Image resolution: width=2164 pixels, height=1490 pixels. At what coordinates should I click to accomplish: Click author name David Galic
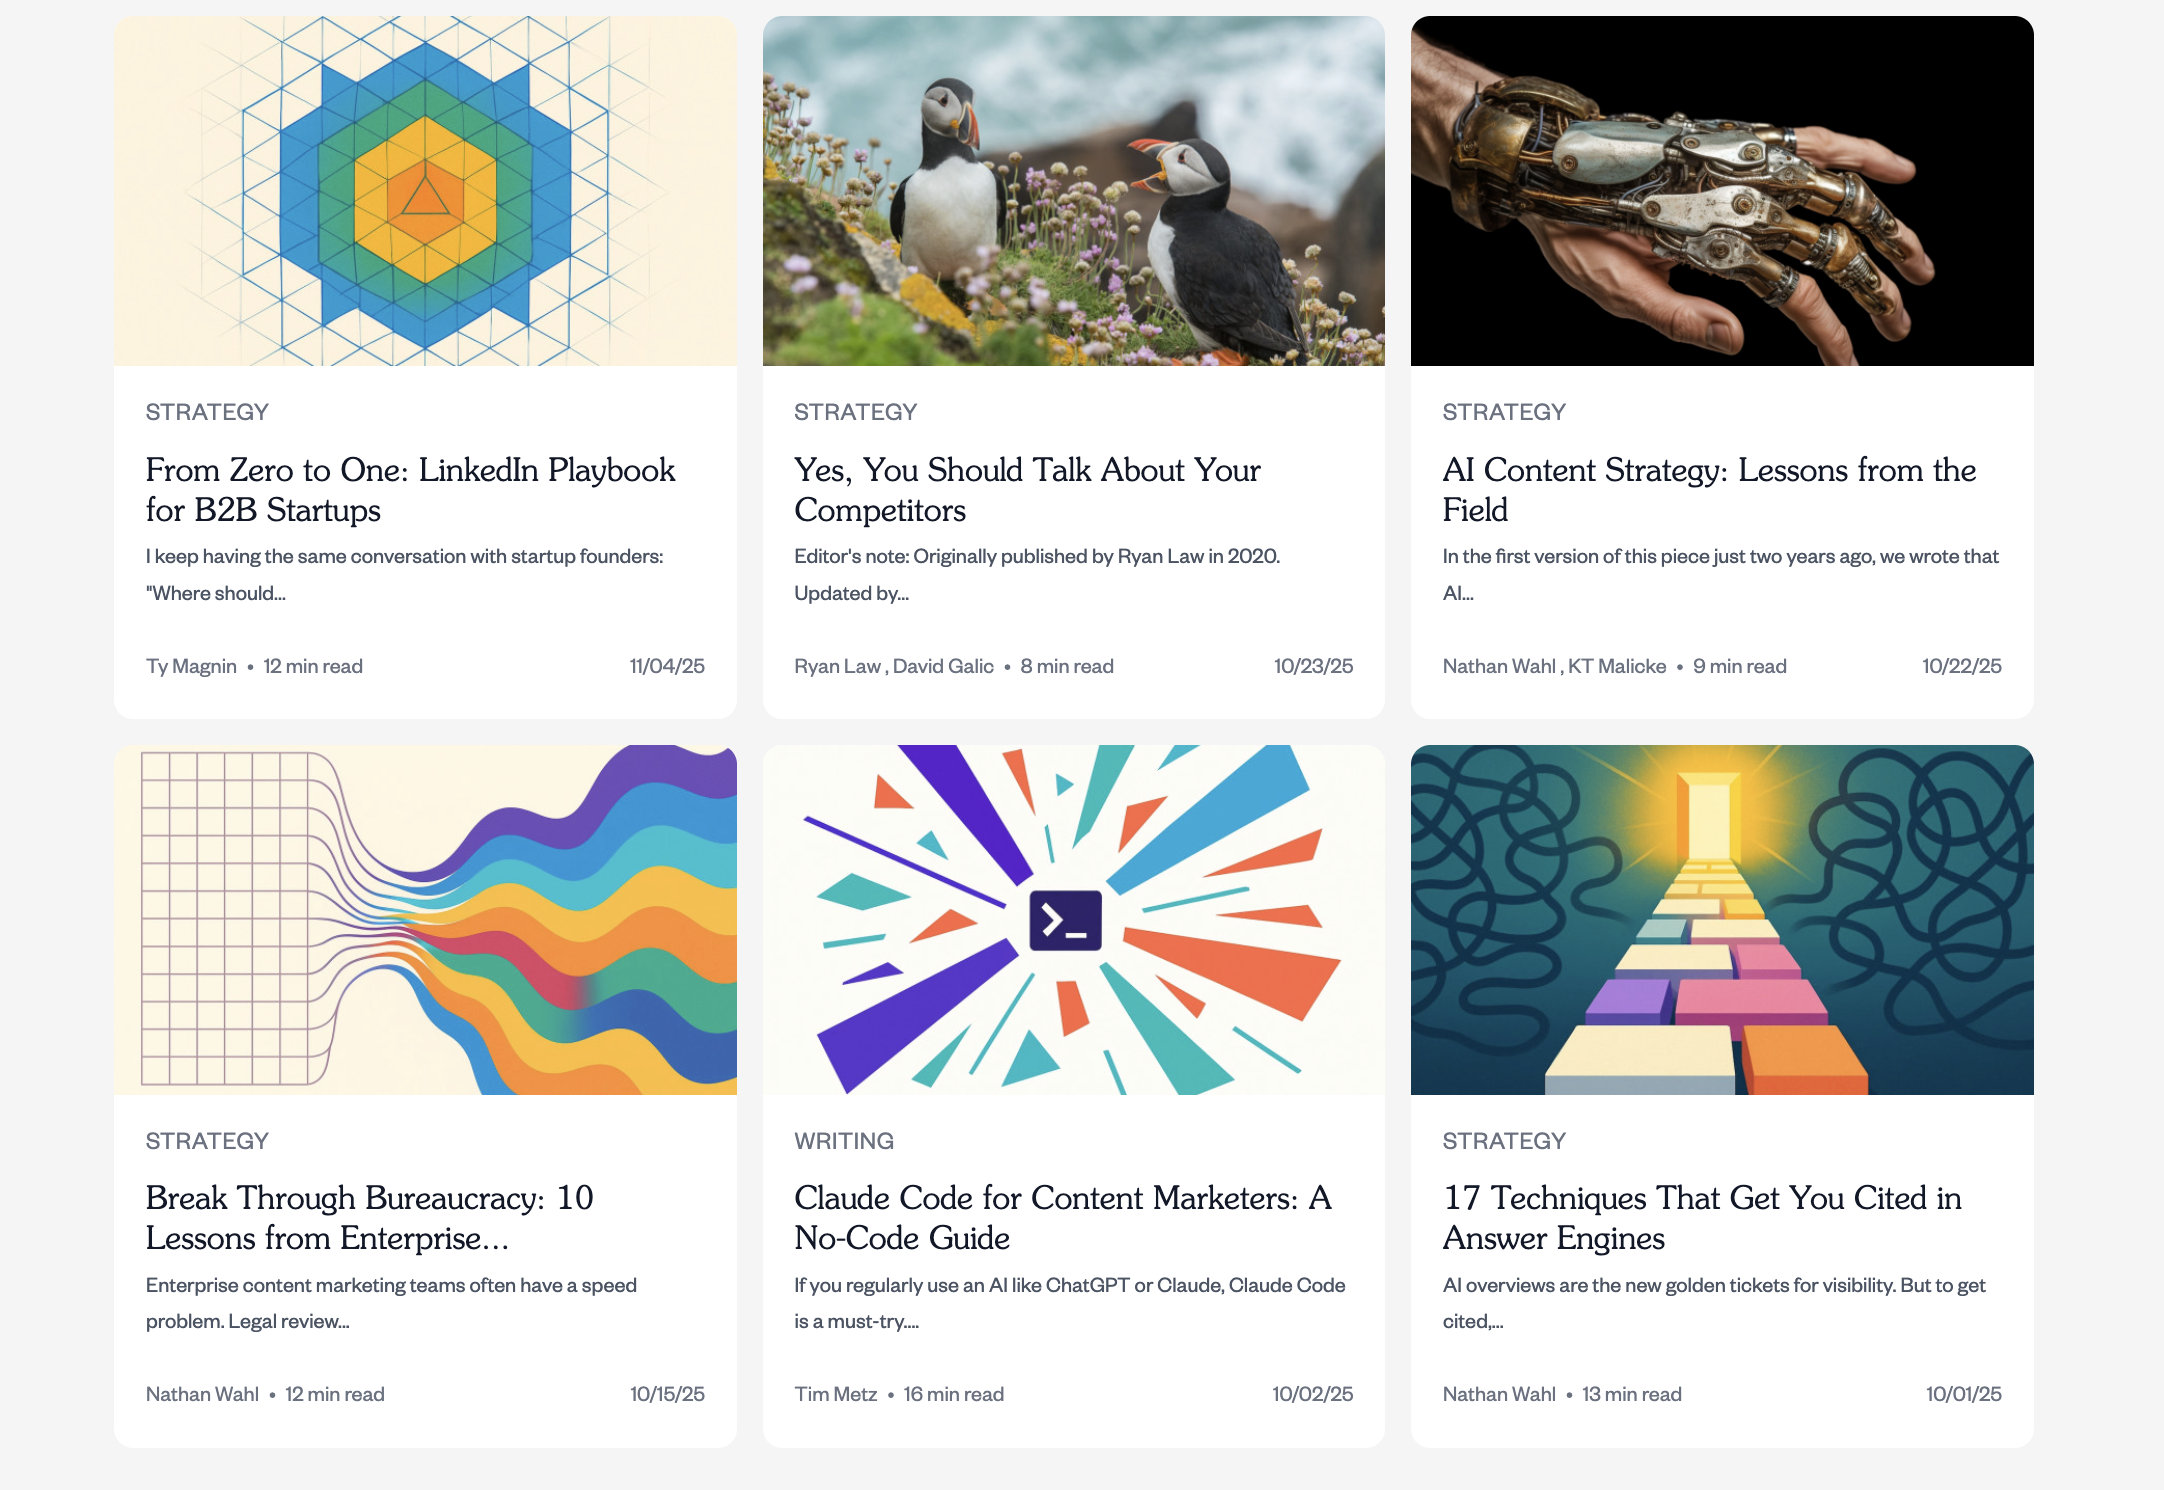coord(943,666)
